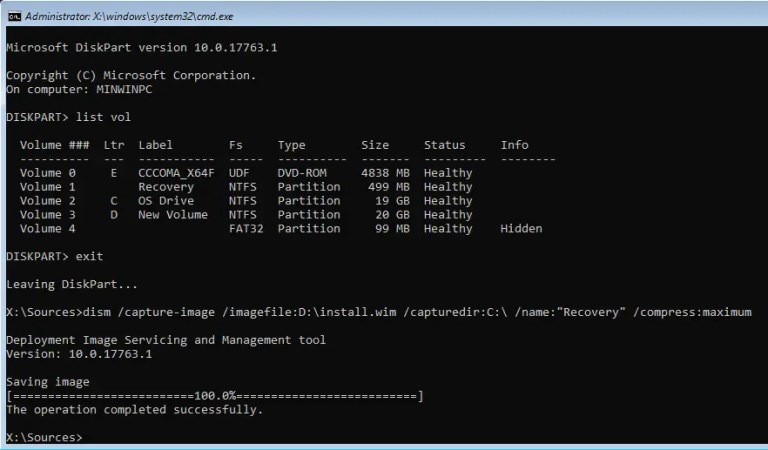Click the 'DISKPART> exit' command line
This screenshot has height=450, width=768.
point(54,257)
